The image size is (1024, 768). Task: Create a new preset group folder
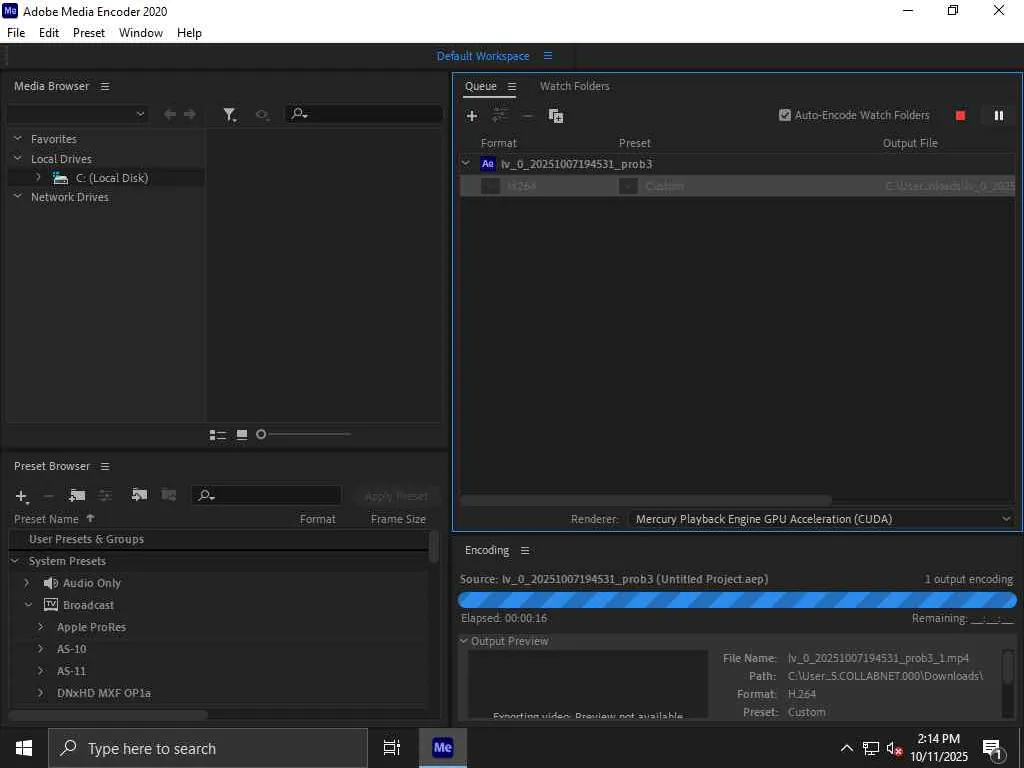77,496
